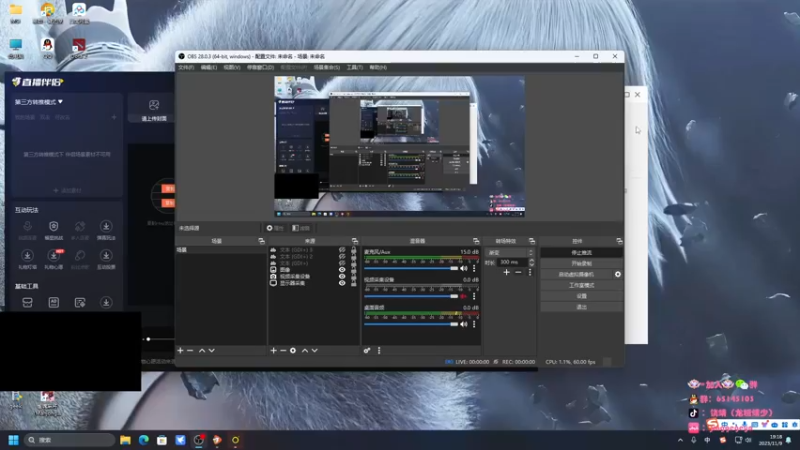Viewport: 800px width, 450px height.
Task: Add a new source with plus icon
Action: (273, 351)
